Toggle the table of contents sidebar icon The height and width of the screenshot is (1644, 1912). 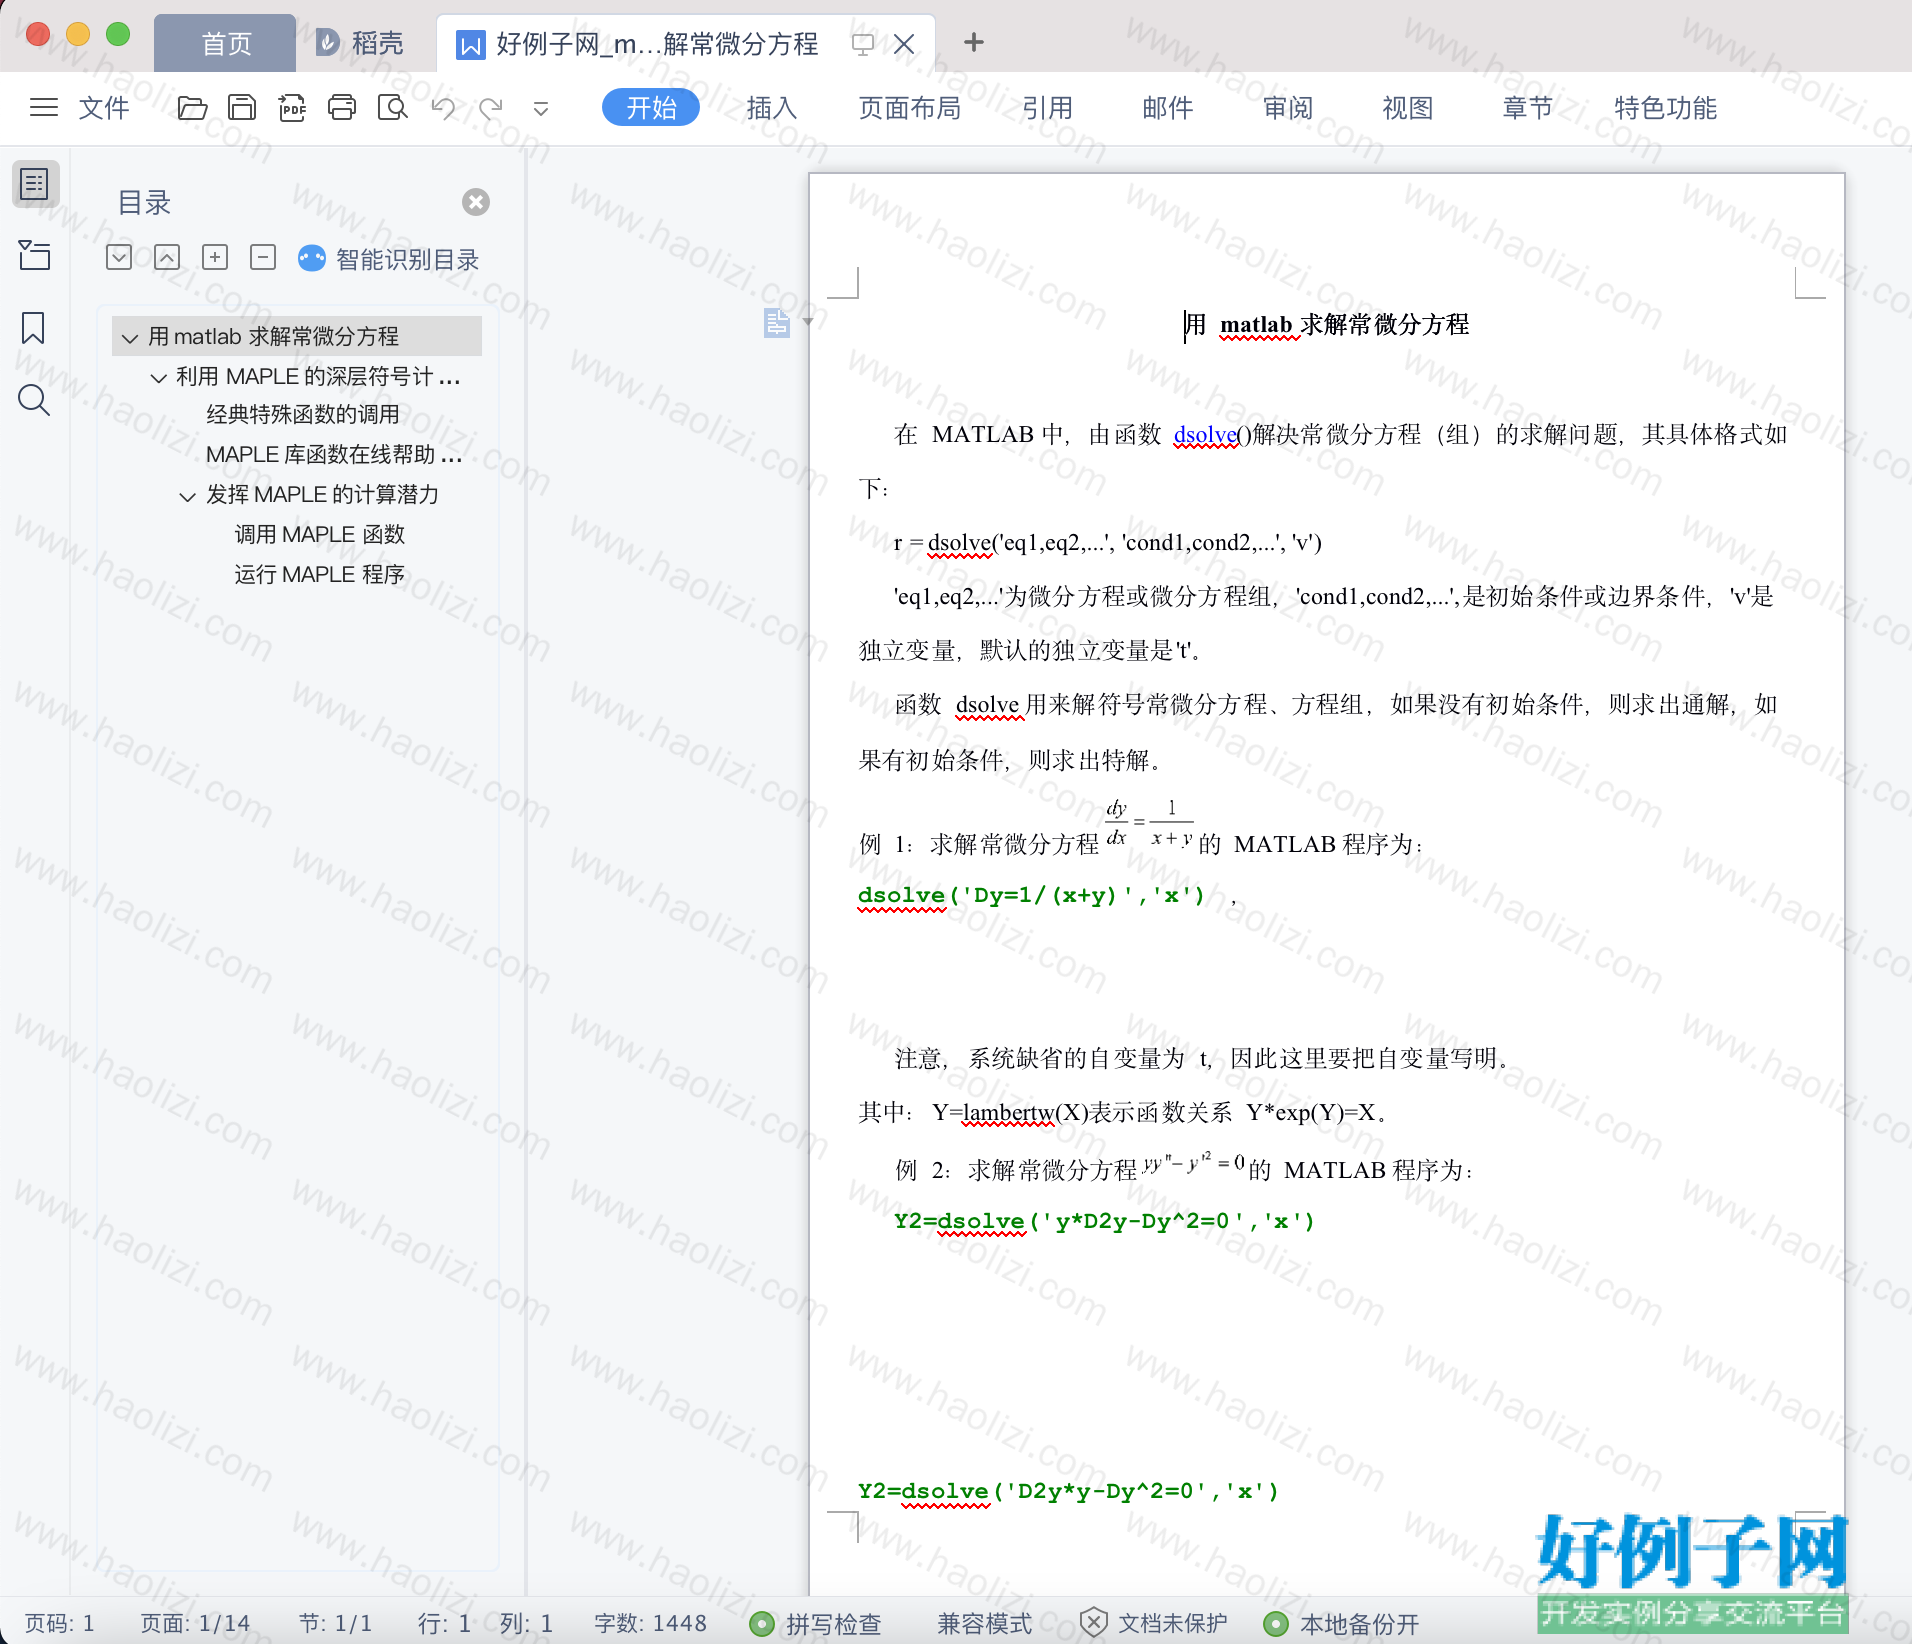(35, 184)
